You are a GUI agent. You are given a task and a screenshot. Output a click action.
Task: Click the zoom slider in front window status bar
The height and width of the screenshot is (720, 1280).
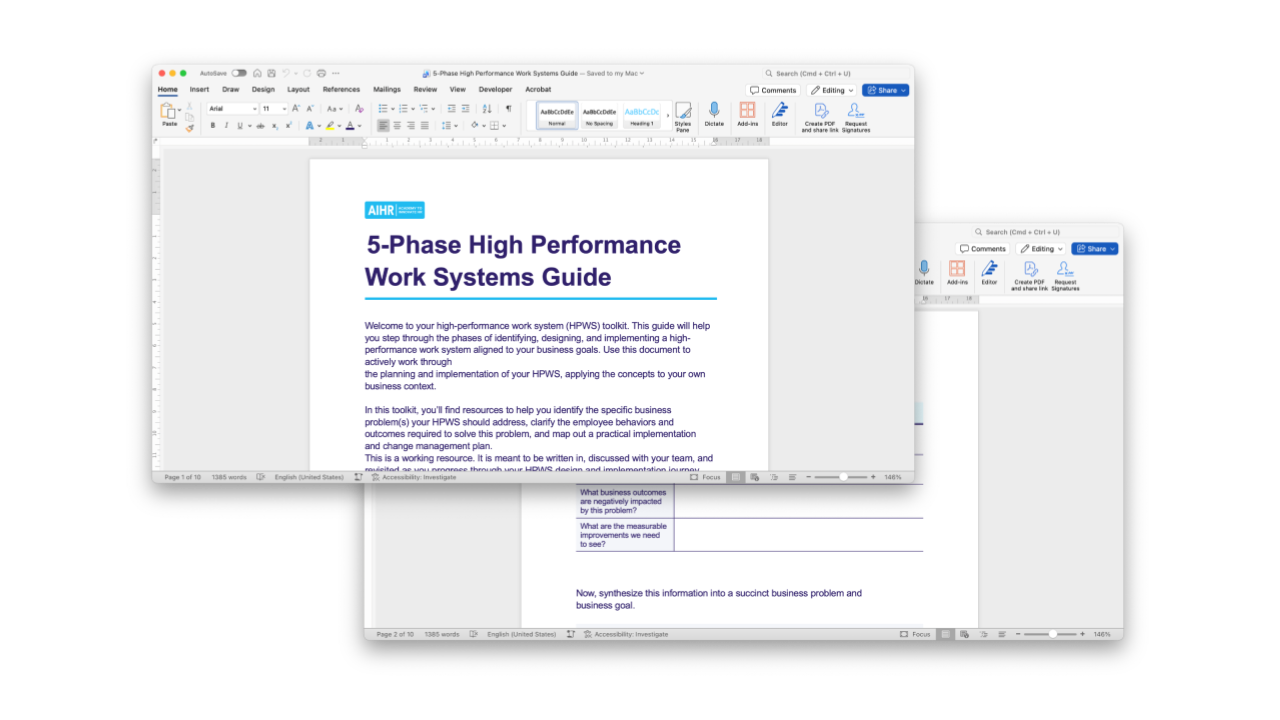[x=843, y=477]
